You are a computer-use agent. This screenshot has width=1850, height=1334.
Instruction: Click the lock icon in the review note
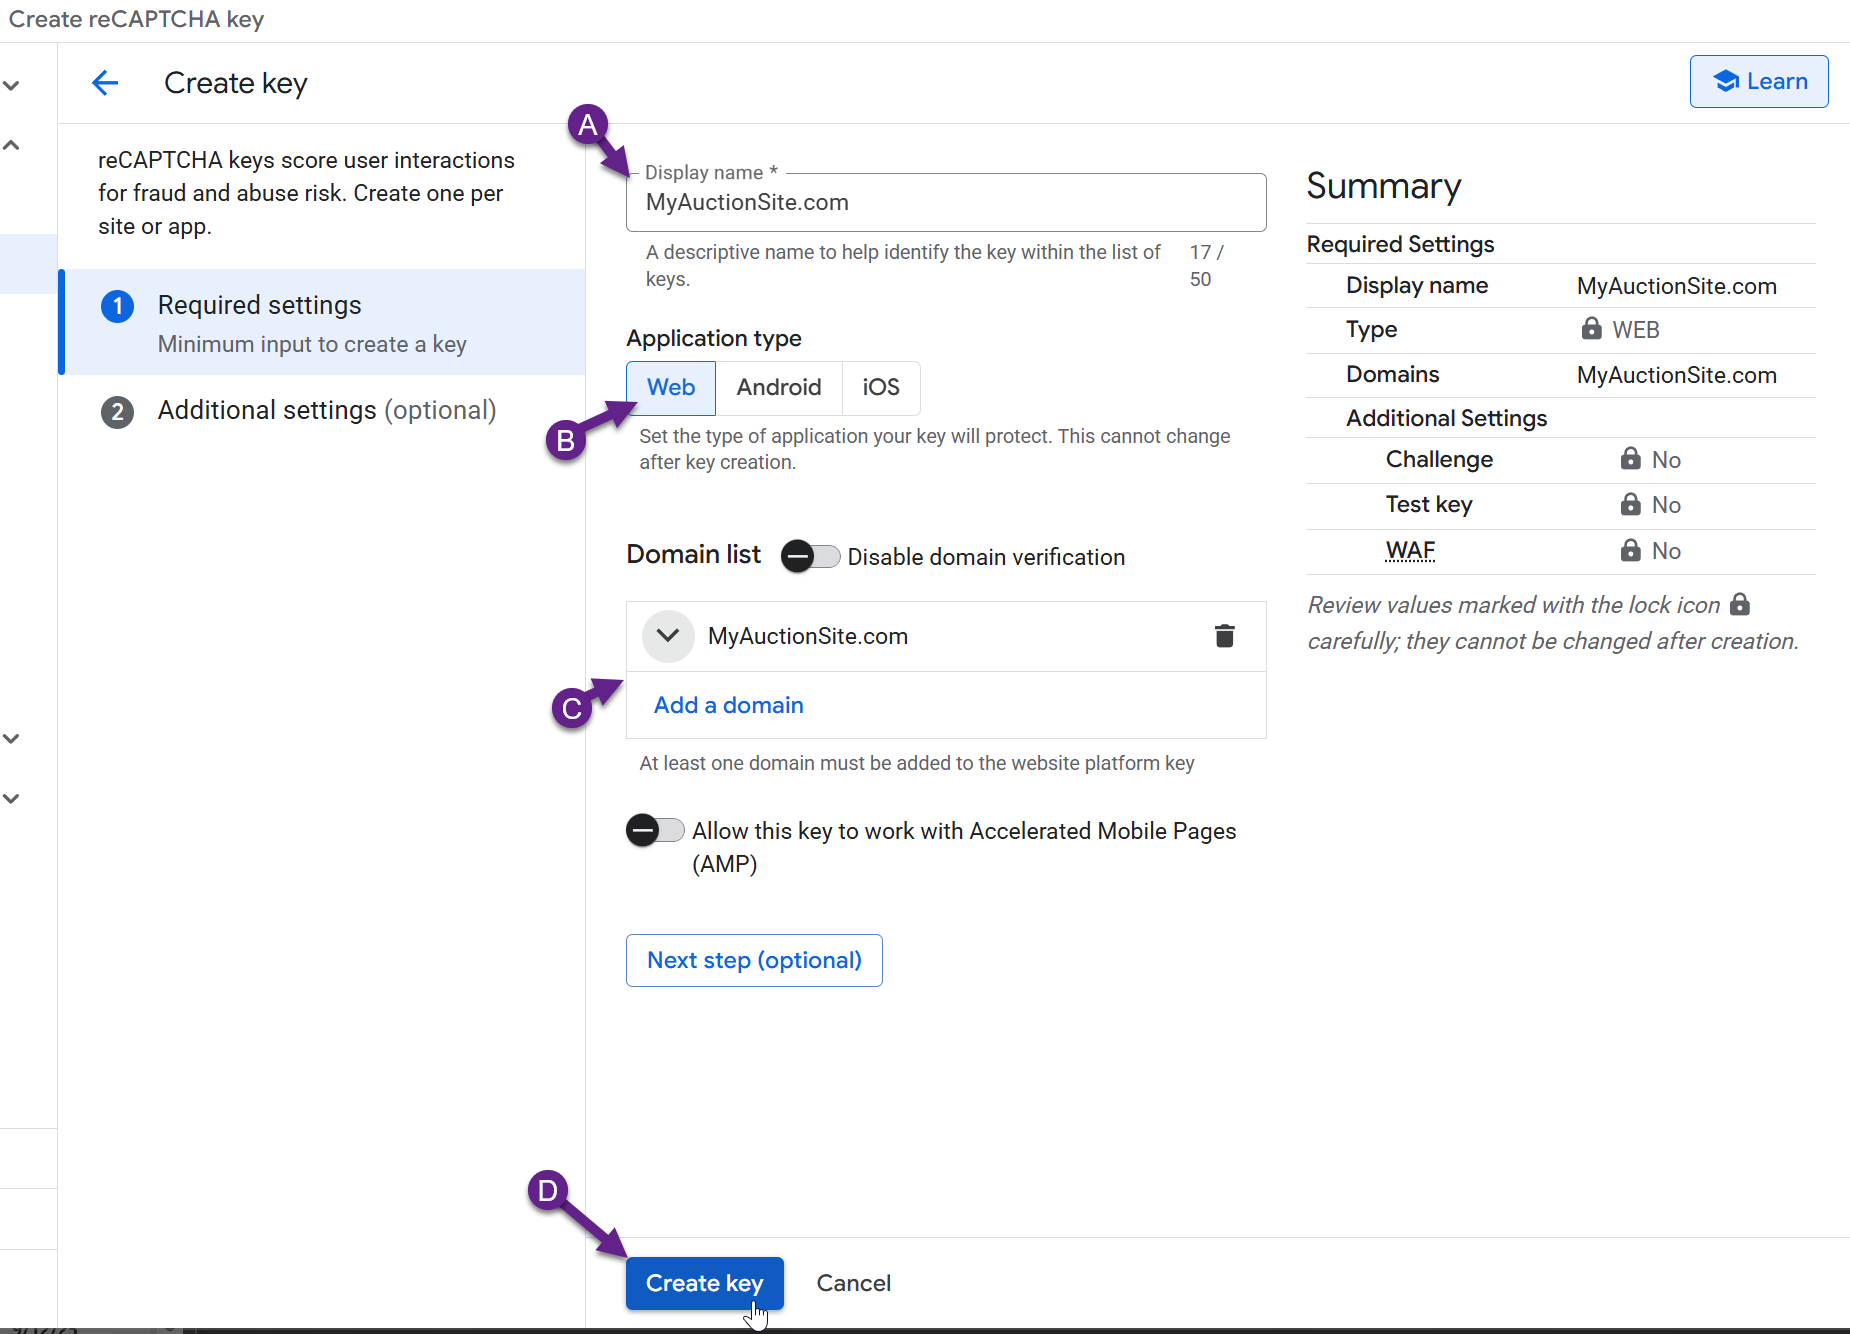click(x=1740, y=604)
